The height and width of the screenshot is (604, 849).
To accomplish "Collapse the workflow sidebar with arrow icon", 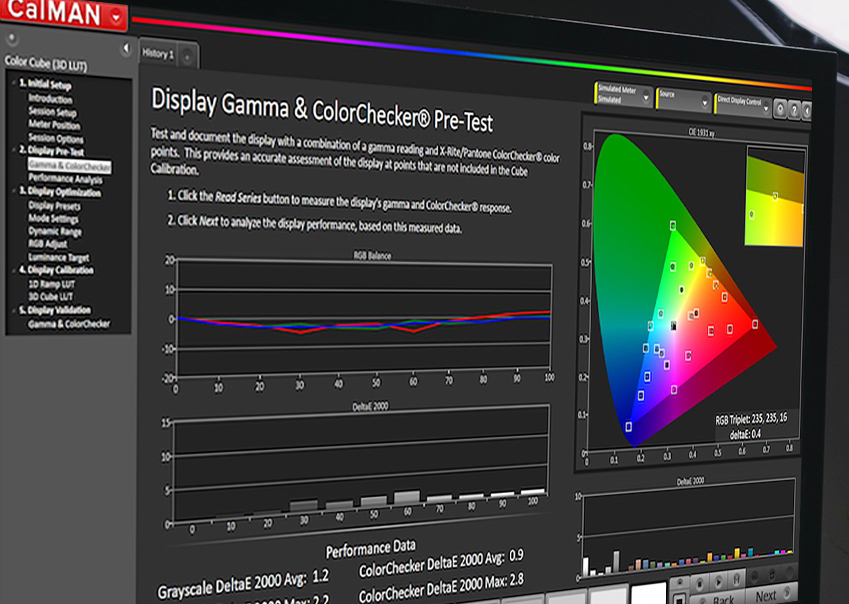I will (126, 49).
